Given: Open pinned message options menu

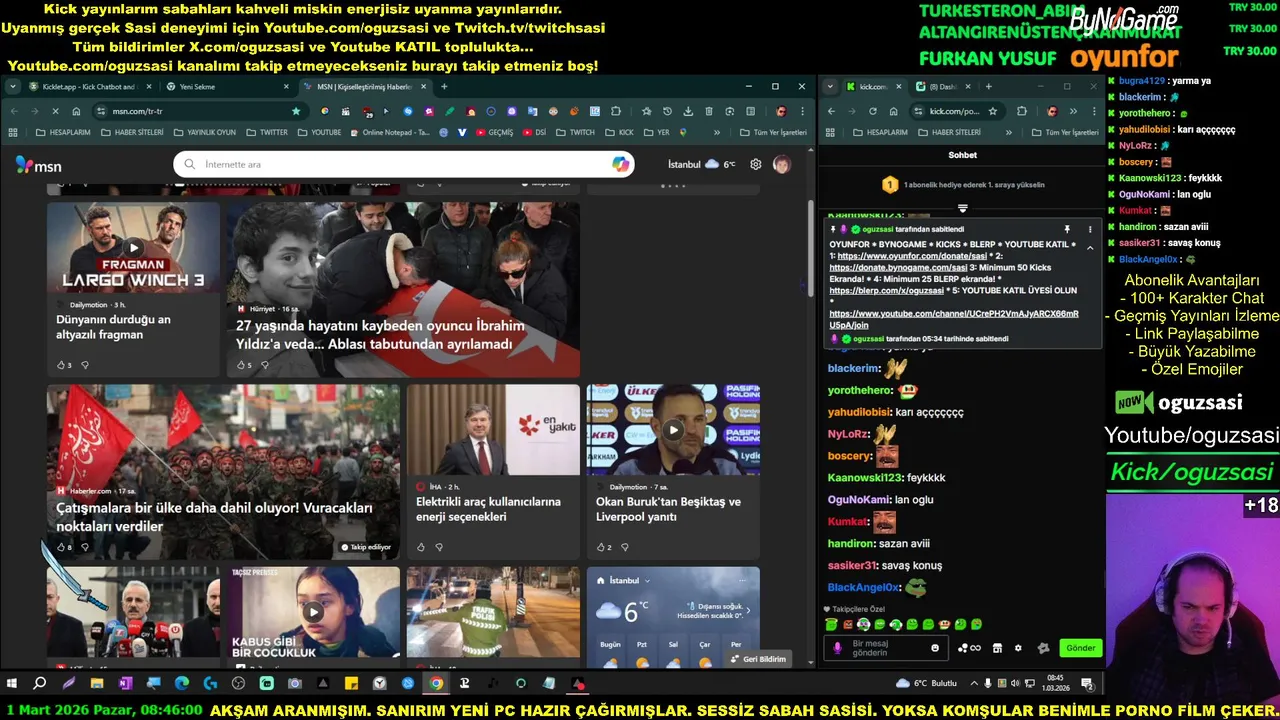Looking at the screenshot, I should (x=1090, y=229).
